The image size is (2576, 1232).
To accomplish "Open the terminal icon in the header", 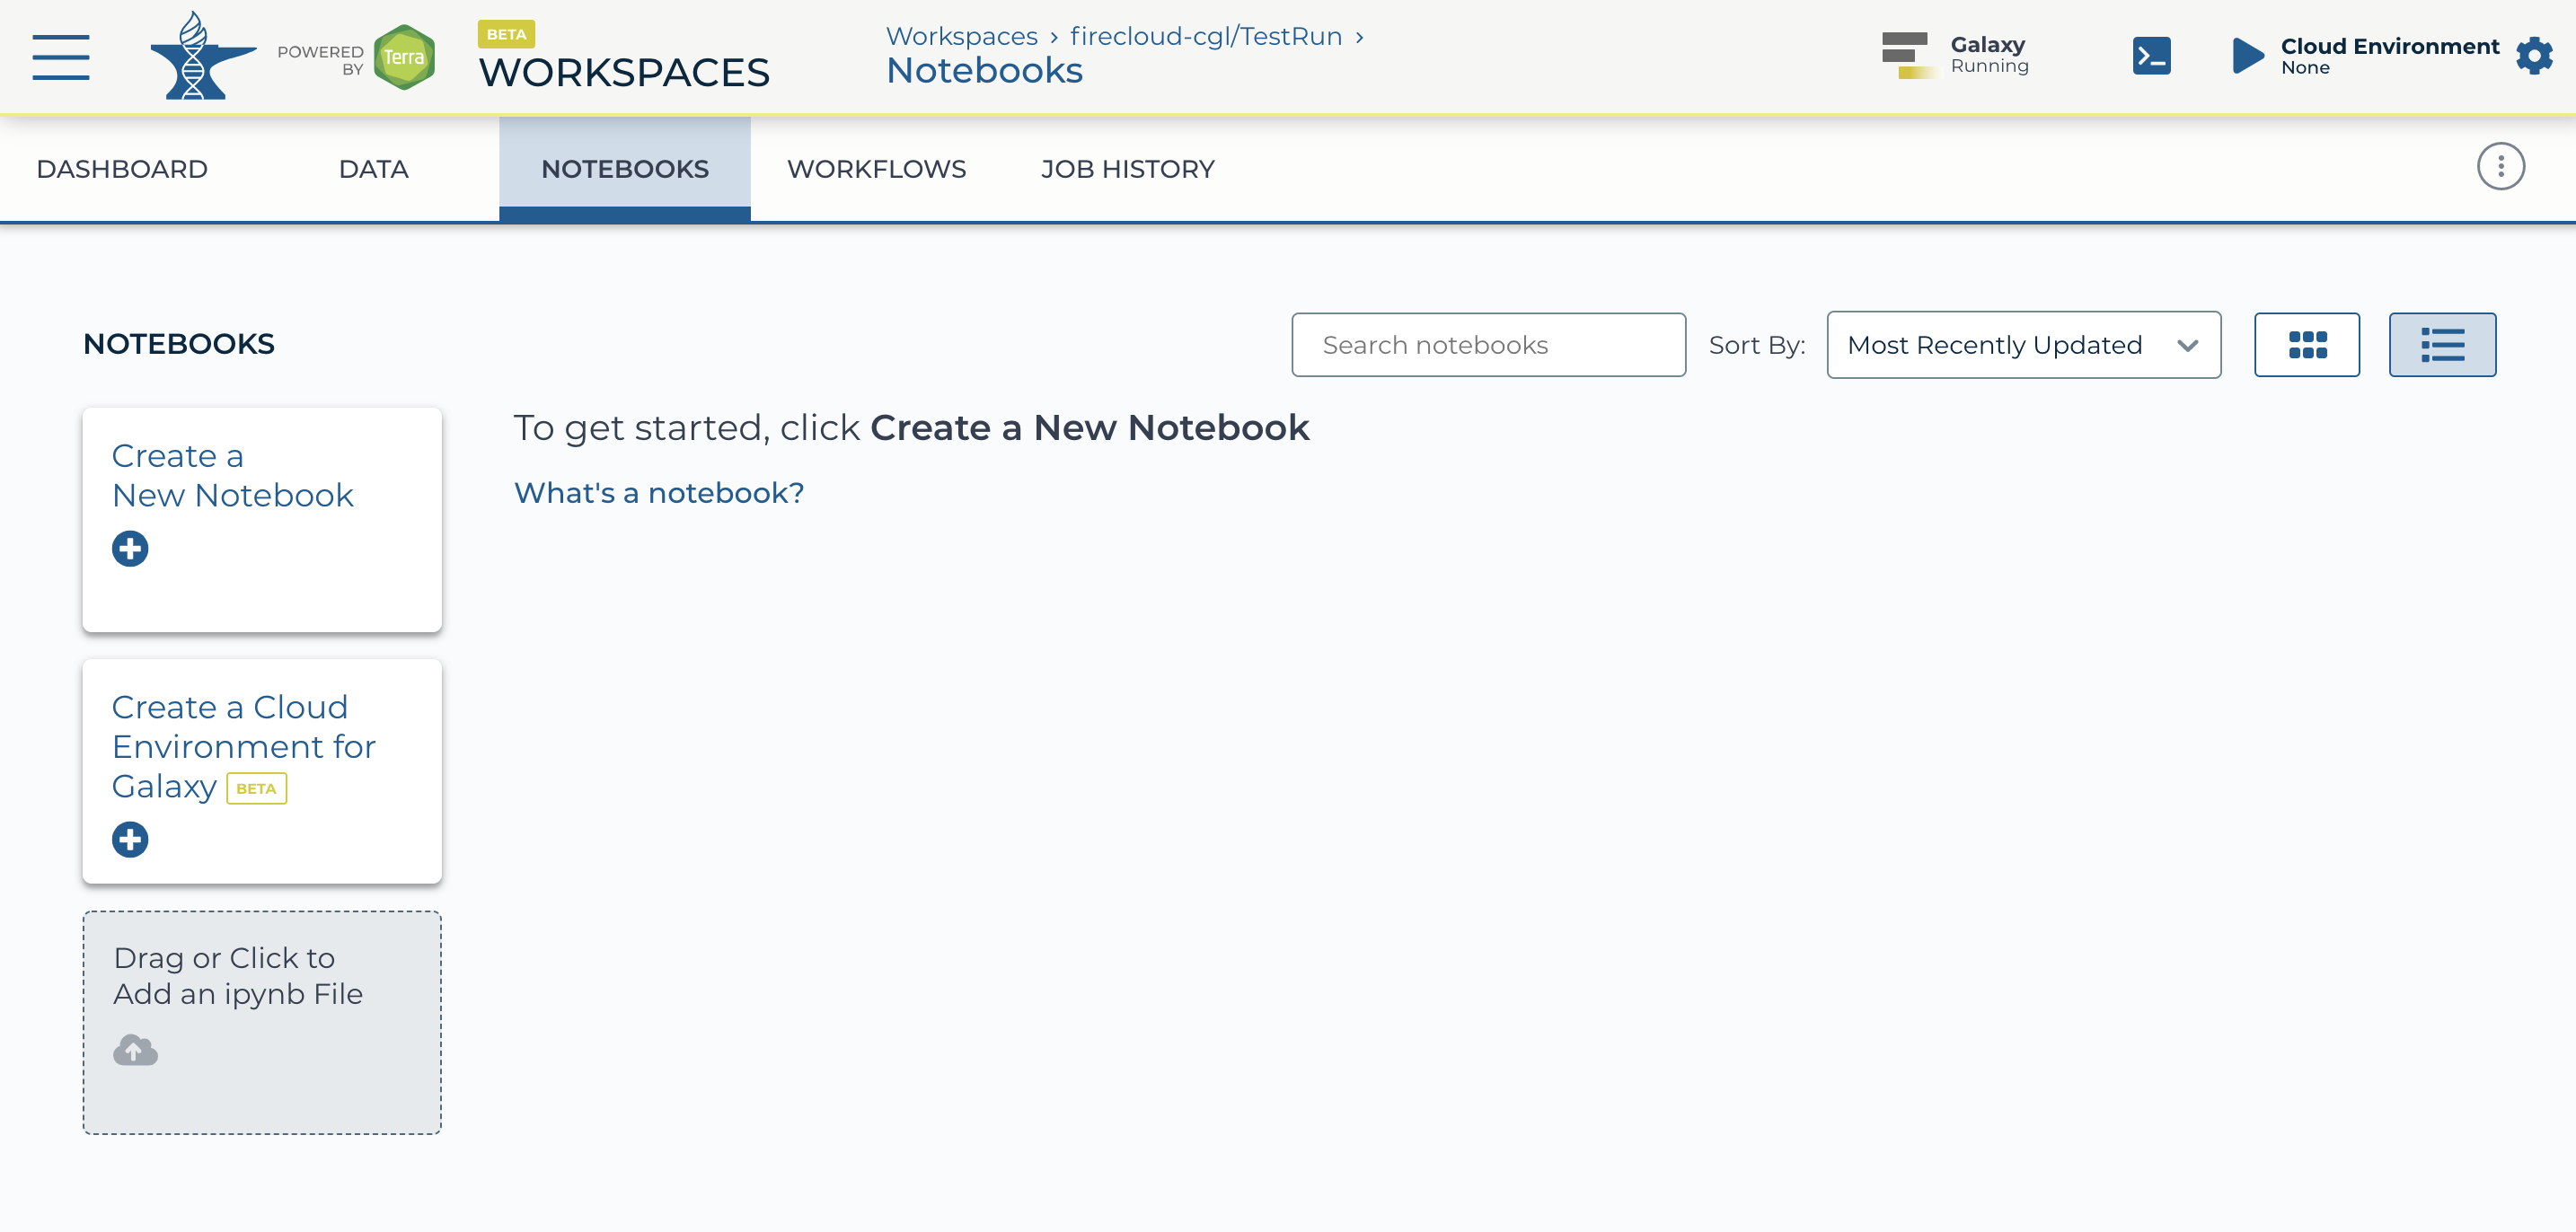I will coord(2151,56).
